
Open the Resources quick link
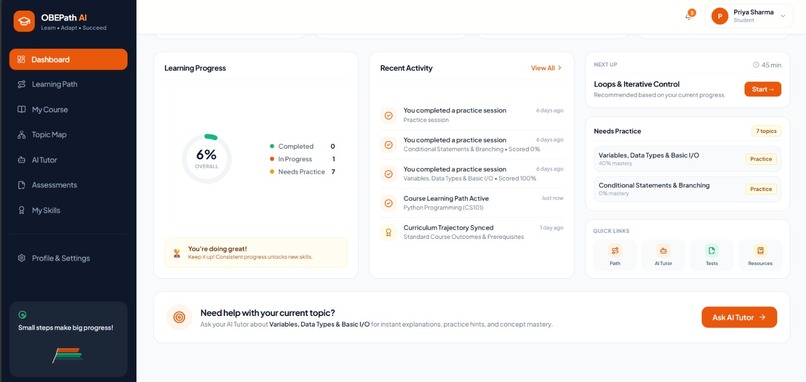(760, 255)
